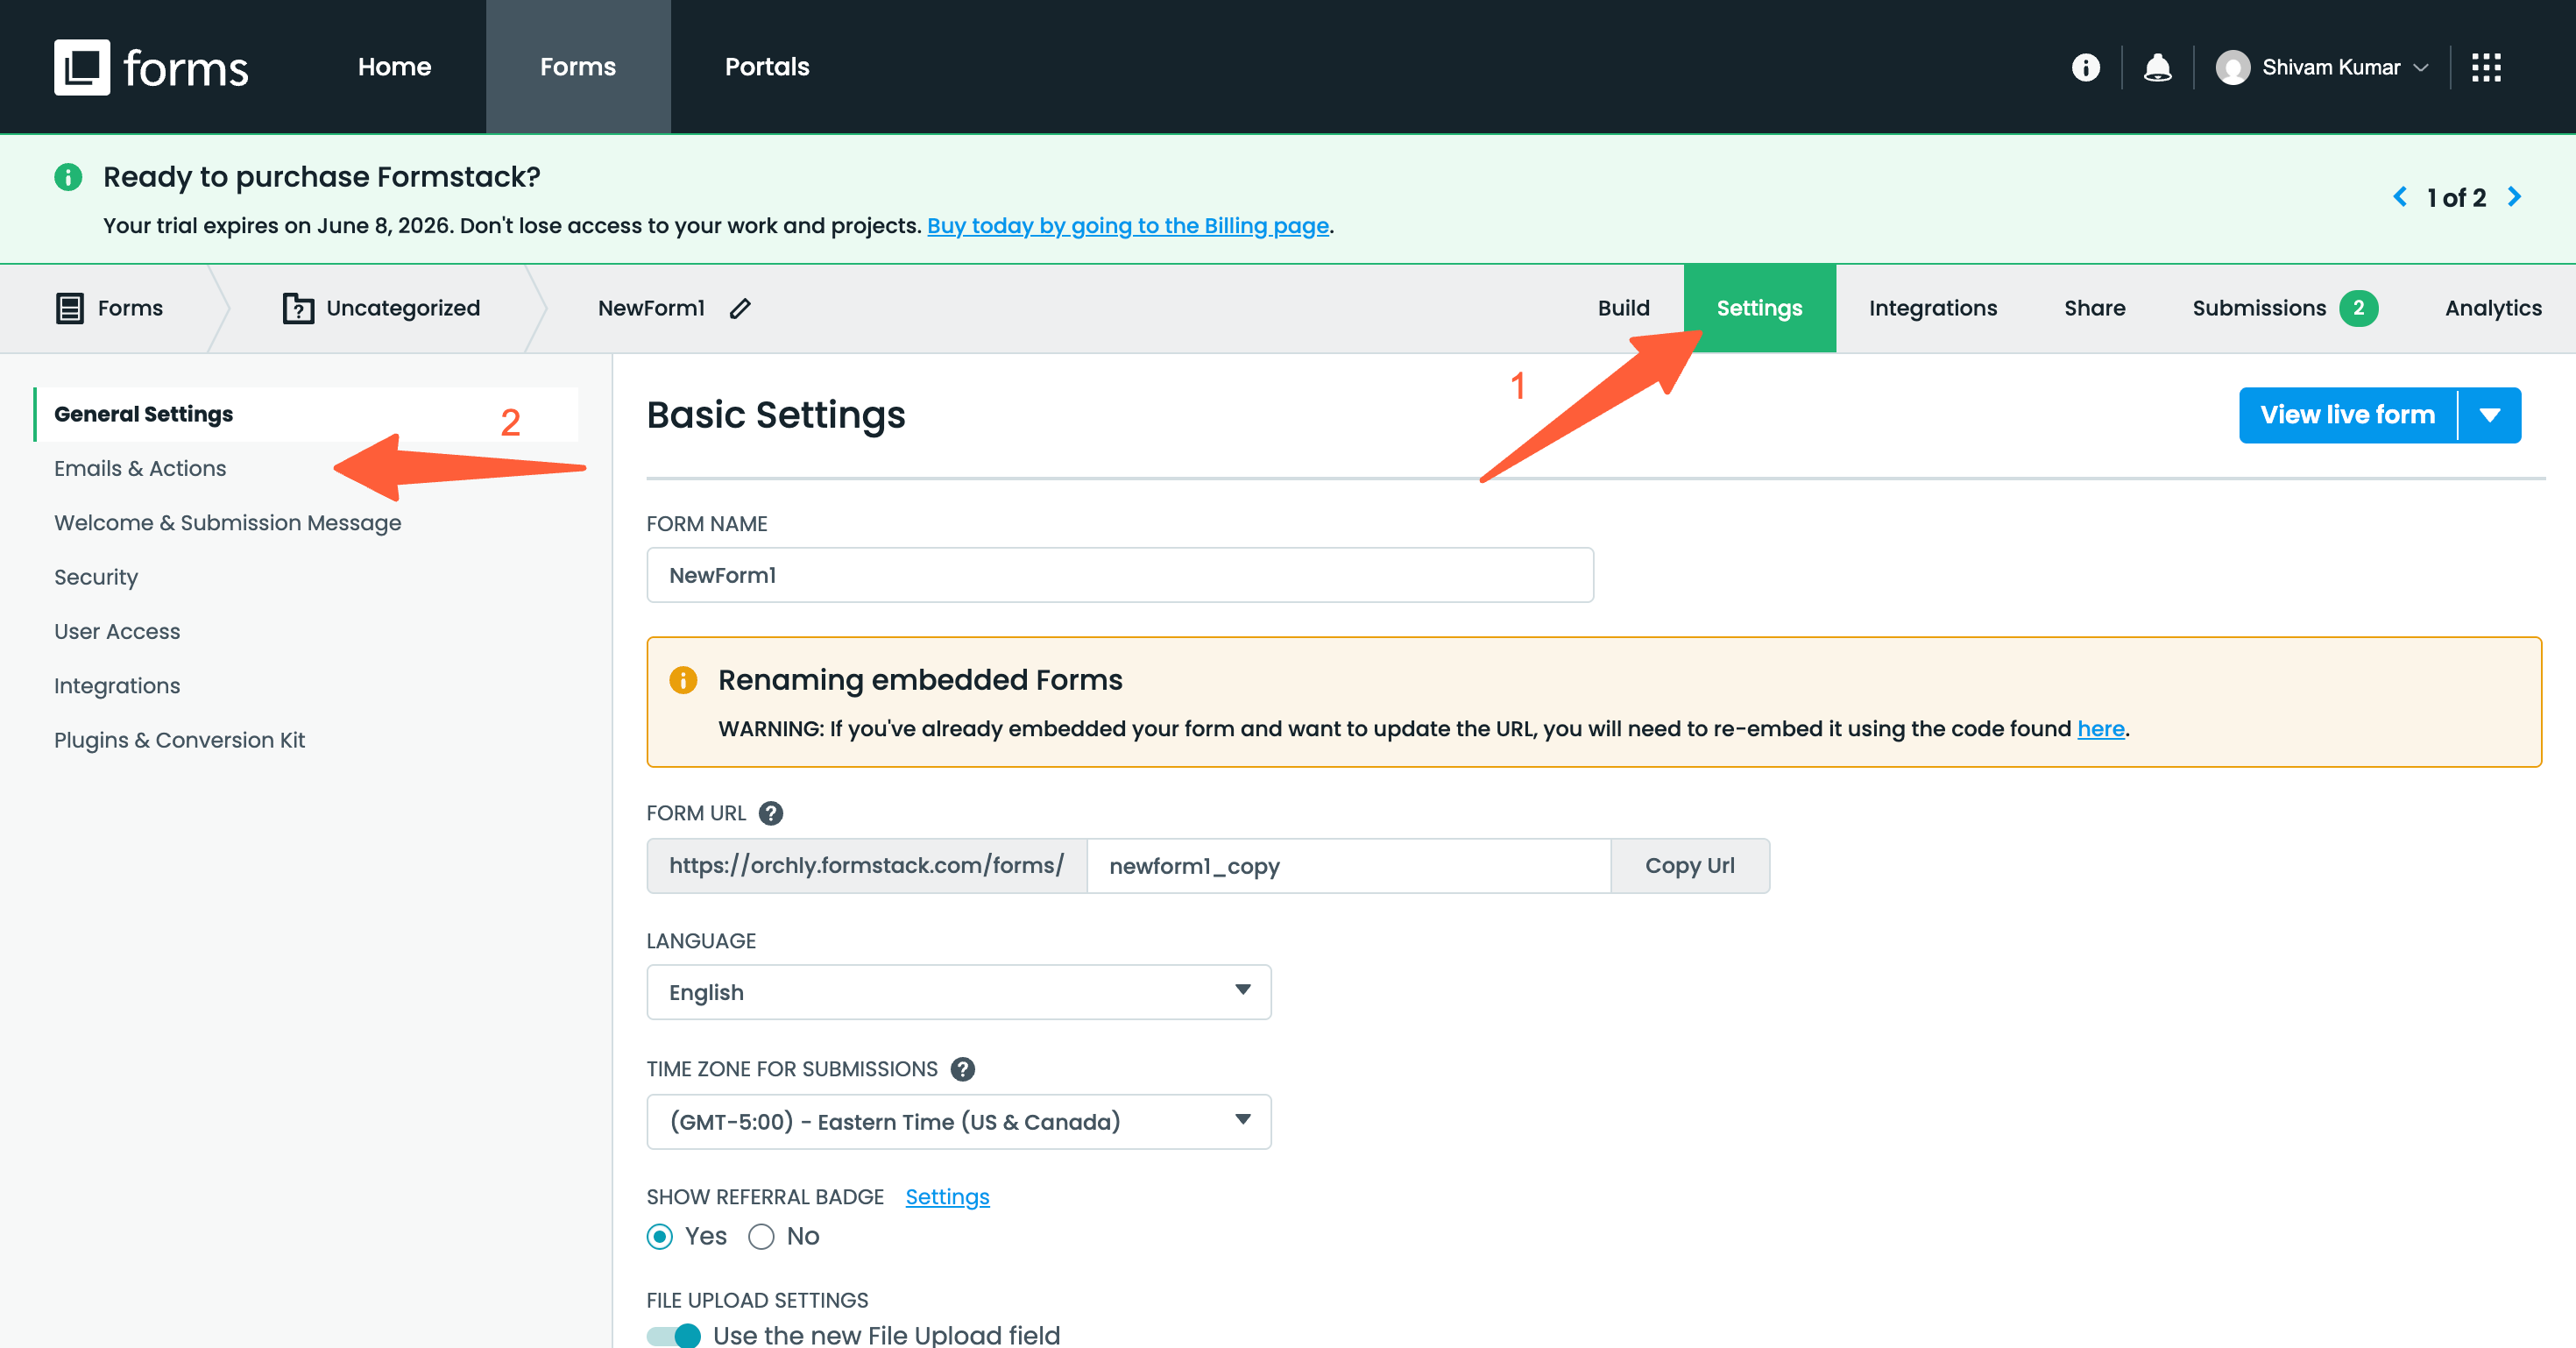Open the Time Zone for Submissions dropdown

click(959, 1121)
